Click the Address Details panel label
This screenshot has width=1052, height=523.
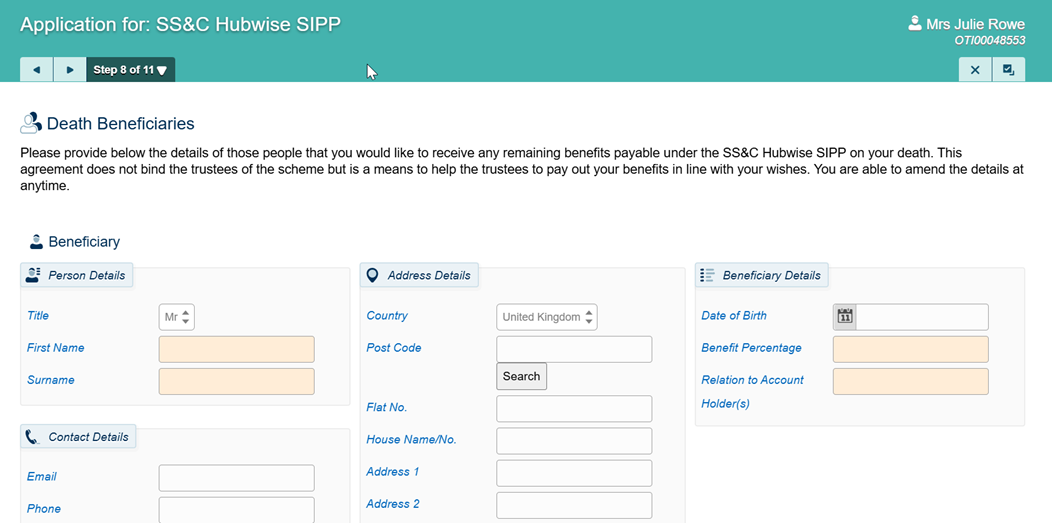point(429,275)
